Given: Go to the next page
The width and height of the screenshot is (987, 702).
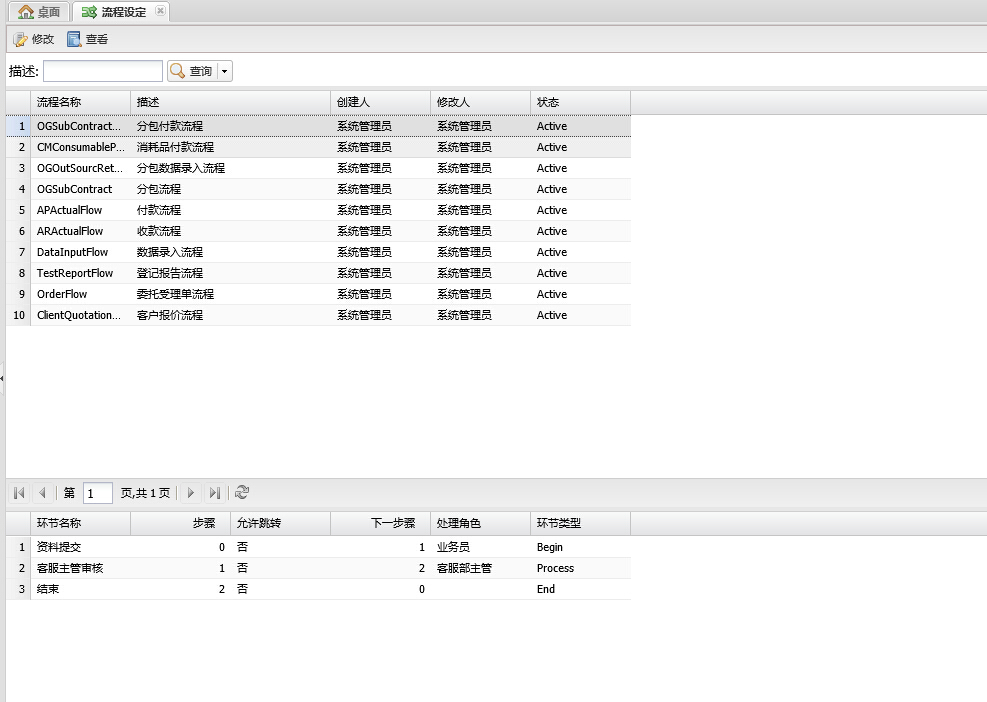Looking at the screenshot, I should pyautogui.click(x=191, y=493).
